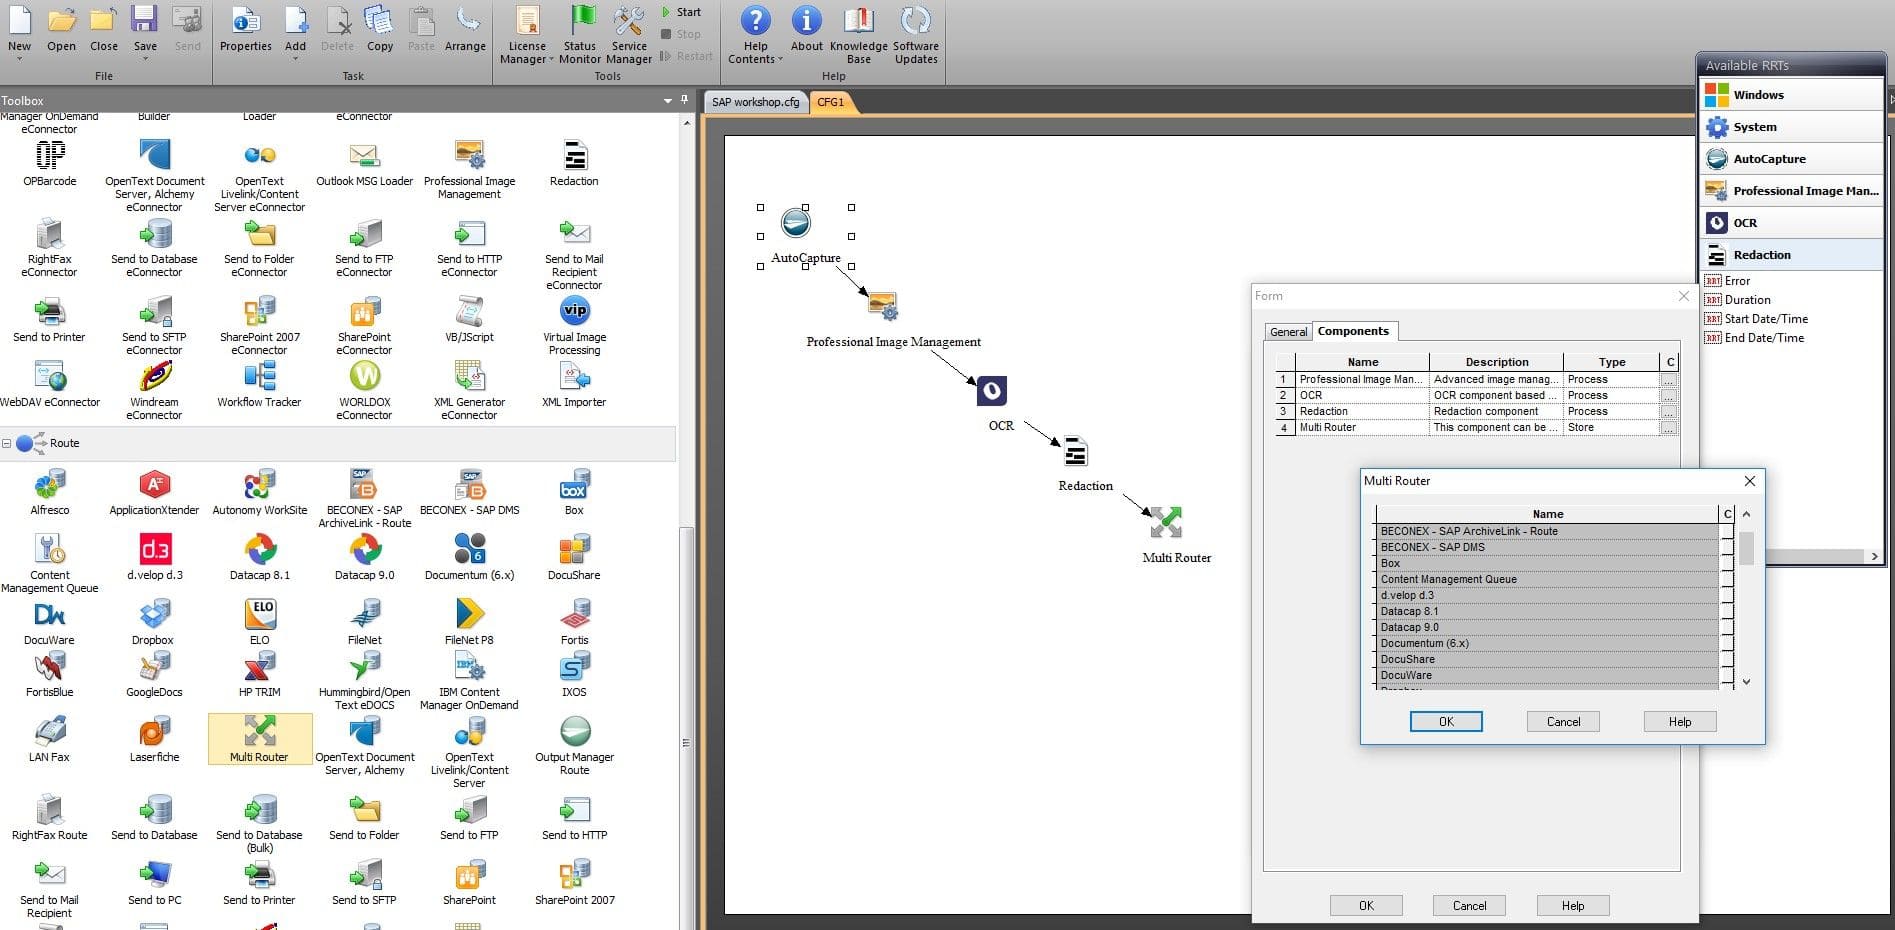
Task: Click Help in the Multi Router dialog
Action: [x=1680, y=722]
